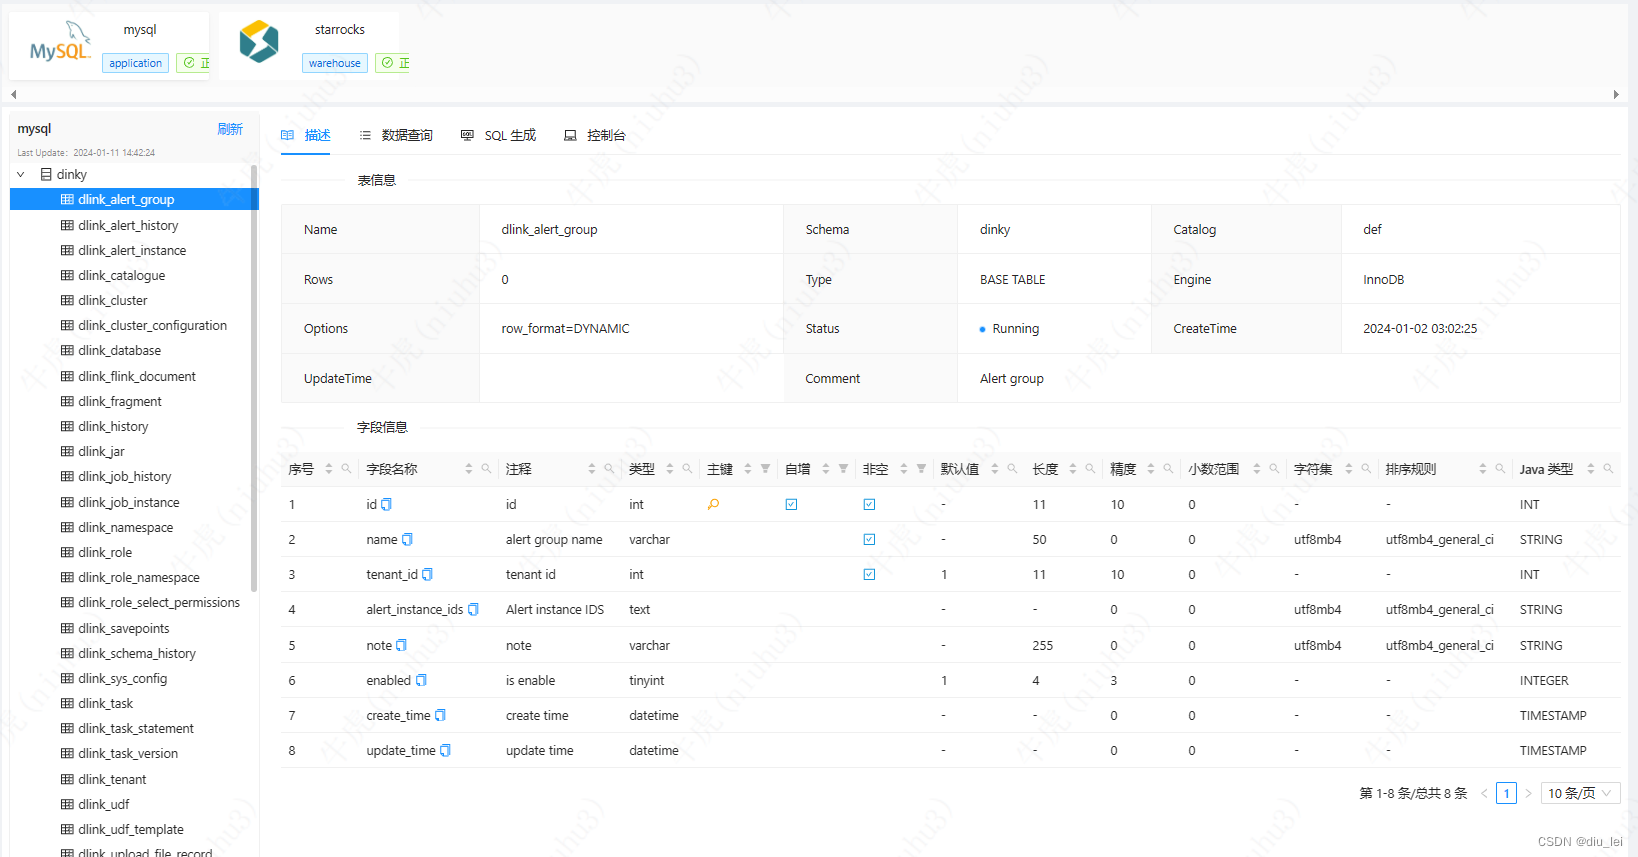Copy the name field name icon
1638x857 pixels.
coord(407,540)
